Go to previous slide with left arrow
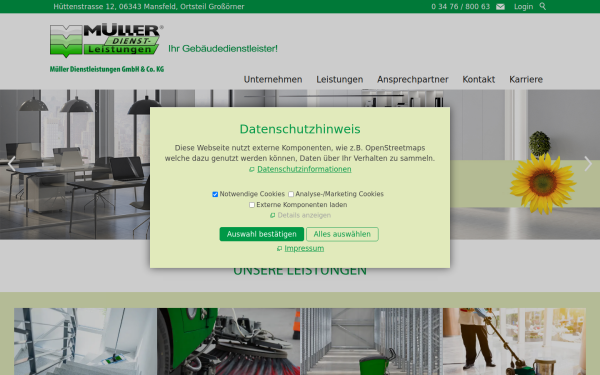This screenshot has height=375, width=600. coord(11,164)
